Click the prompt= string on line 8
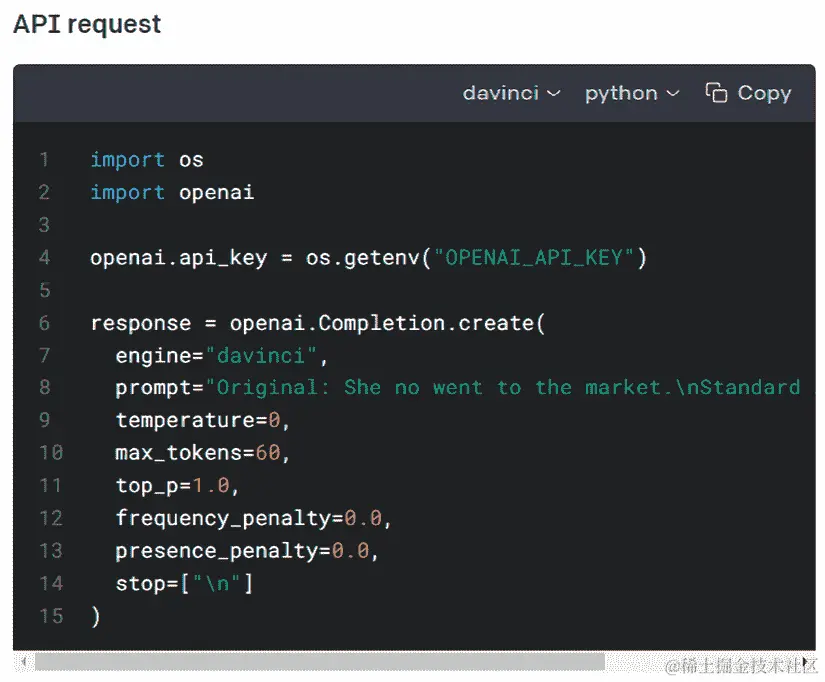The height and width of the screenshot is (682, 825). pos(458,388)
